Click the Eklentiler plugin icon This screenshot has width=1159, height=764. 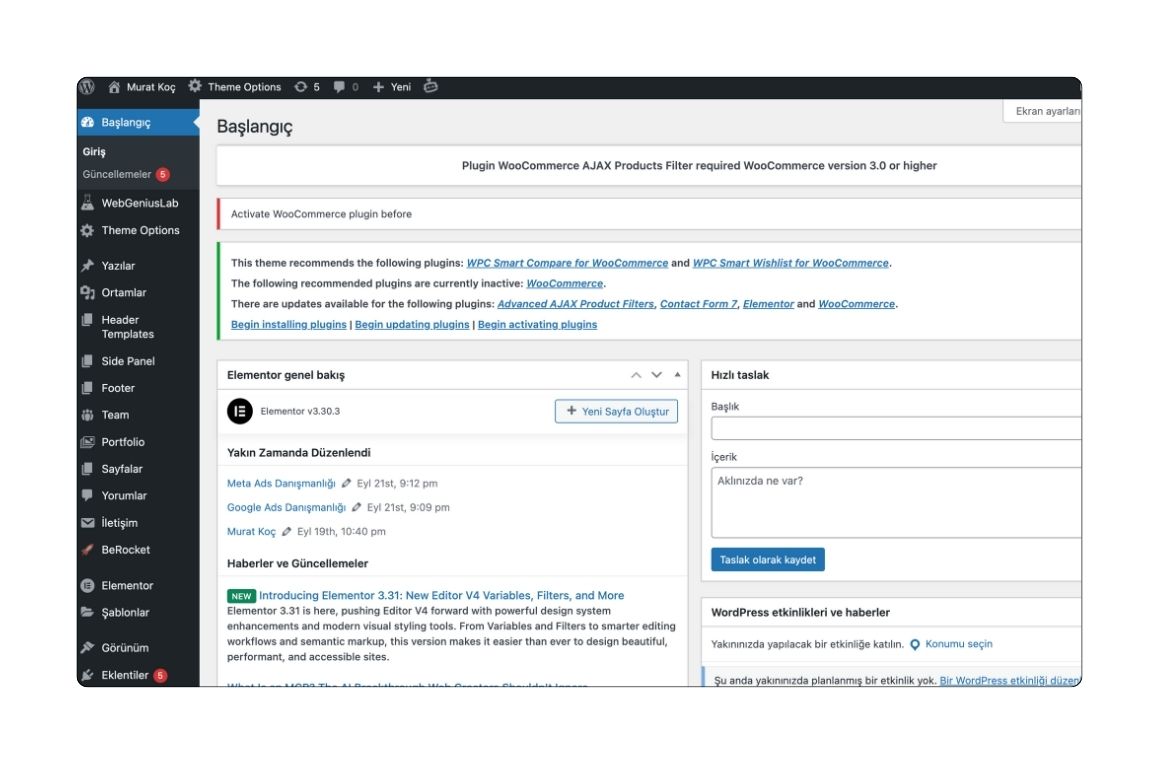coord(88,675)
